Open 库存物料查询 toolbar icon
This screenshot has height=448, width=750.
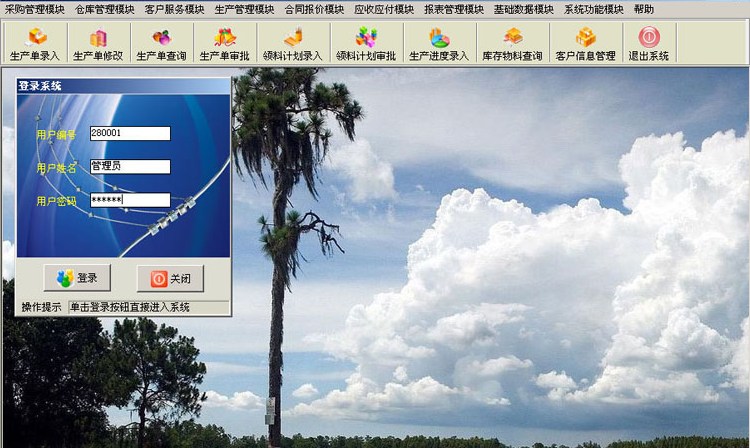[x=512, y=43]
